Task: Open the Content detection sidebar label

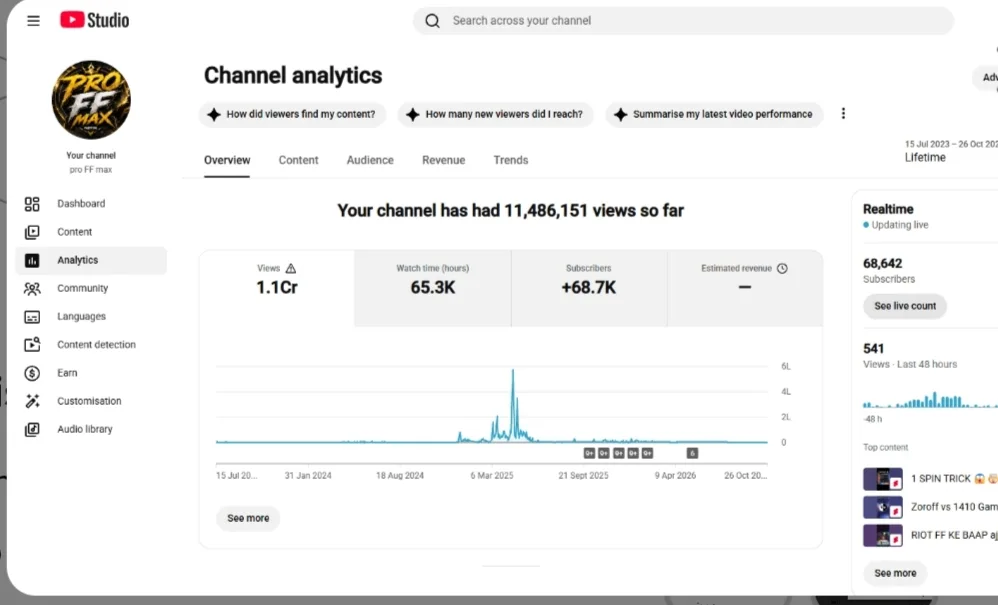Action: tap(96, 344)
